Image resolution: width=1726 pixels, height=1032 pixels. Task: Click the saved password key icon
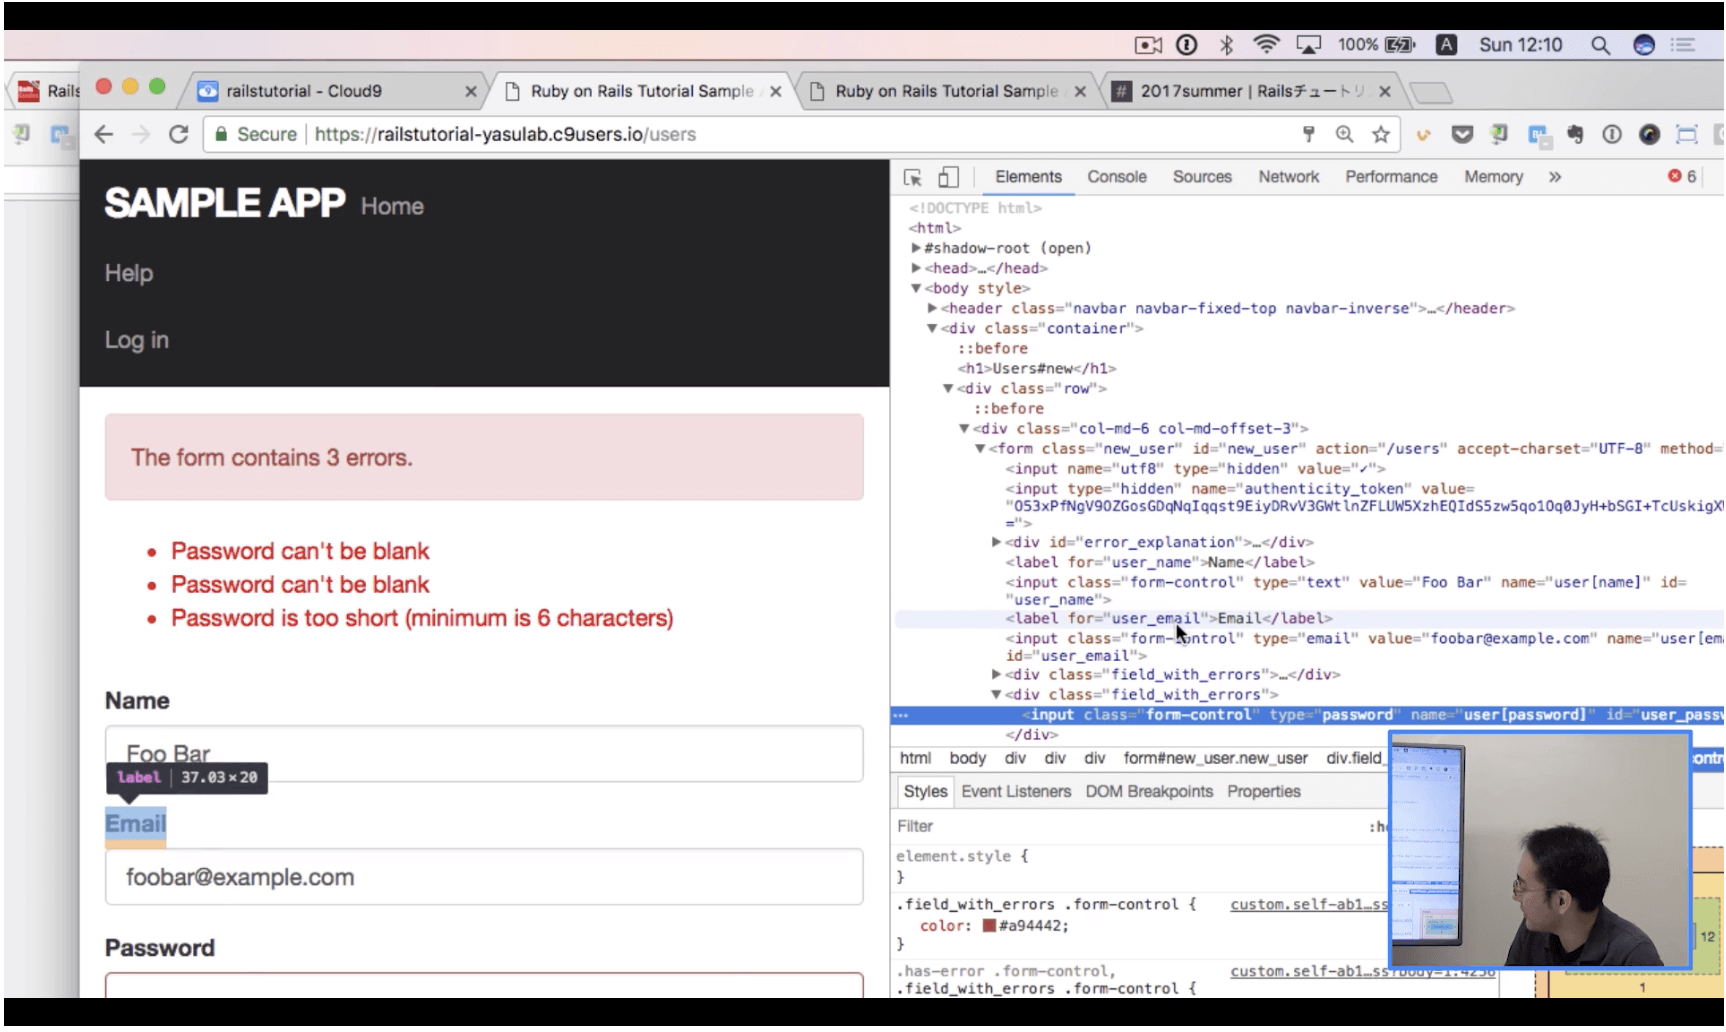tap(1308, 134)
